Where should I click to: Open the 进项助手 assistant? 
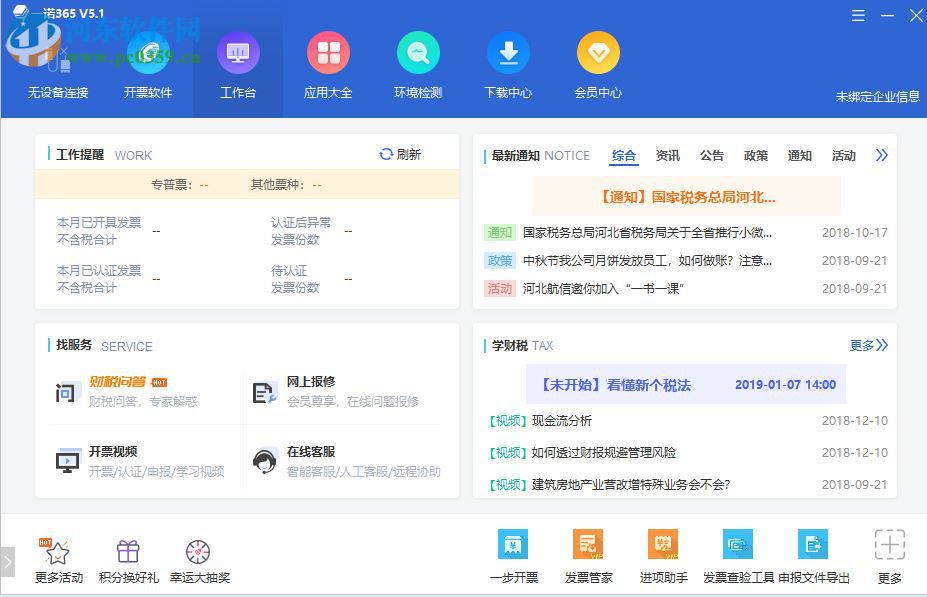663,553
